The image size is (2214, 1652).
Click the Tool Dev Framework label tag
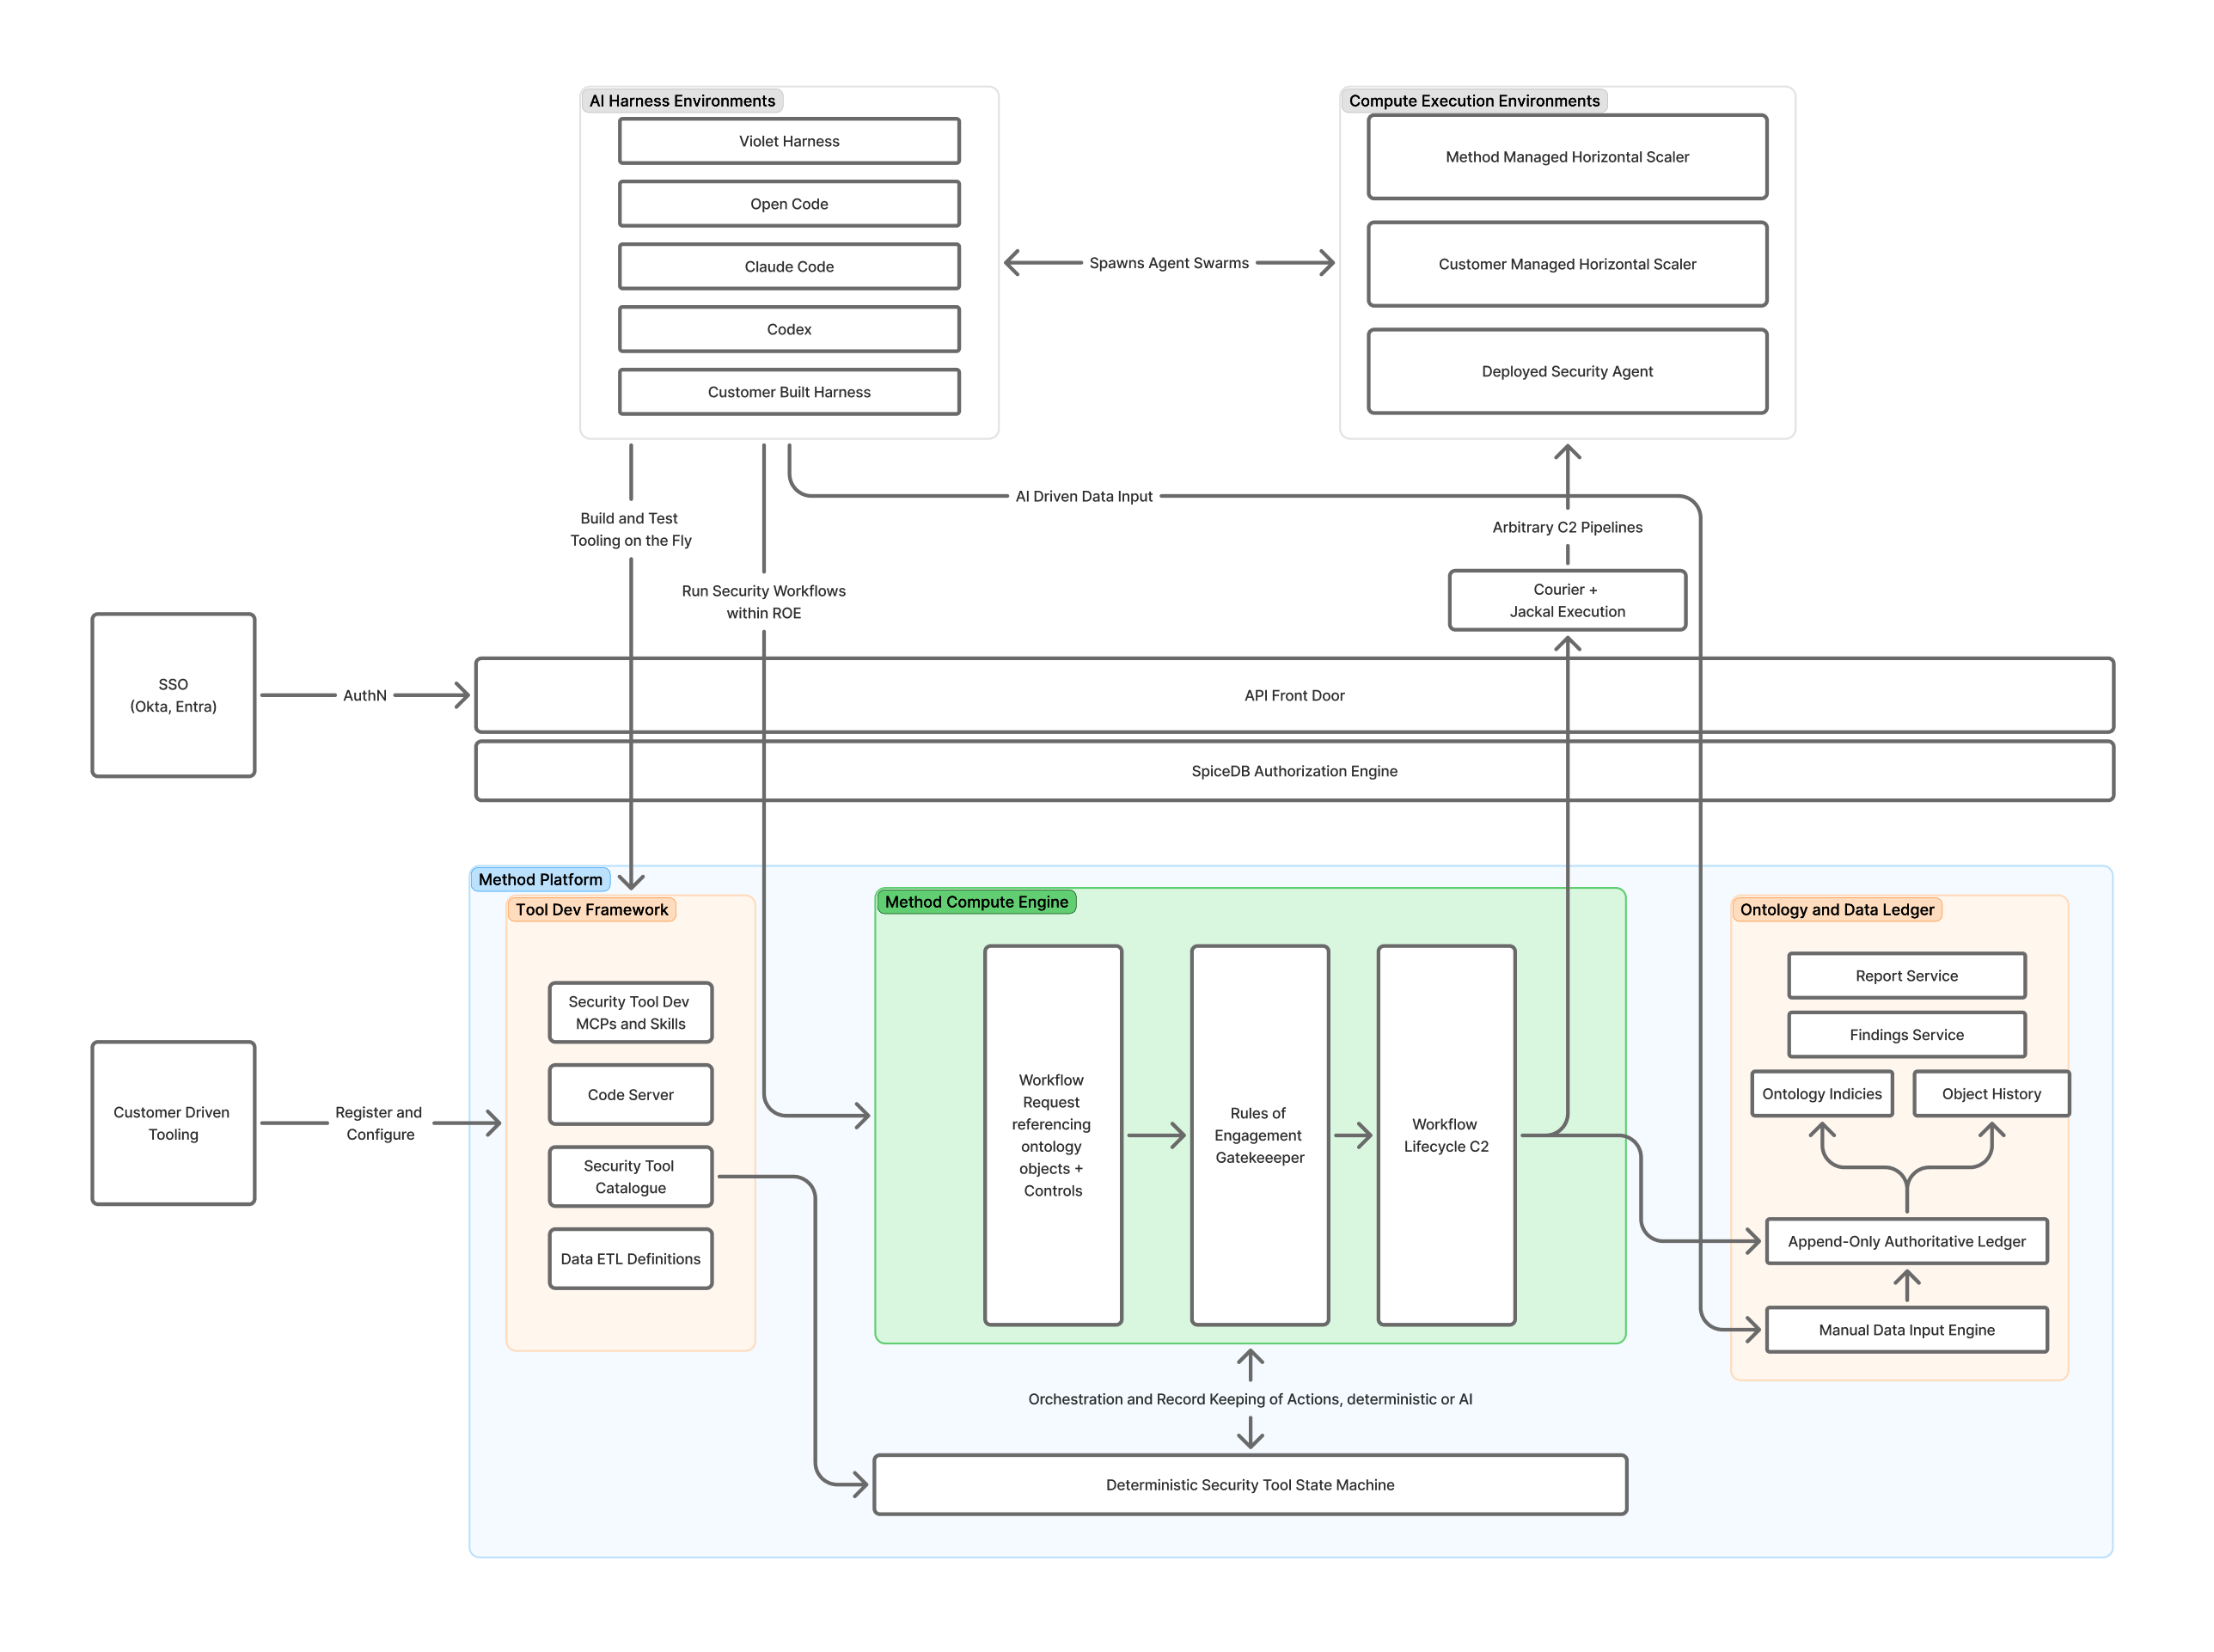click(x=591, y=910)
